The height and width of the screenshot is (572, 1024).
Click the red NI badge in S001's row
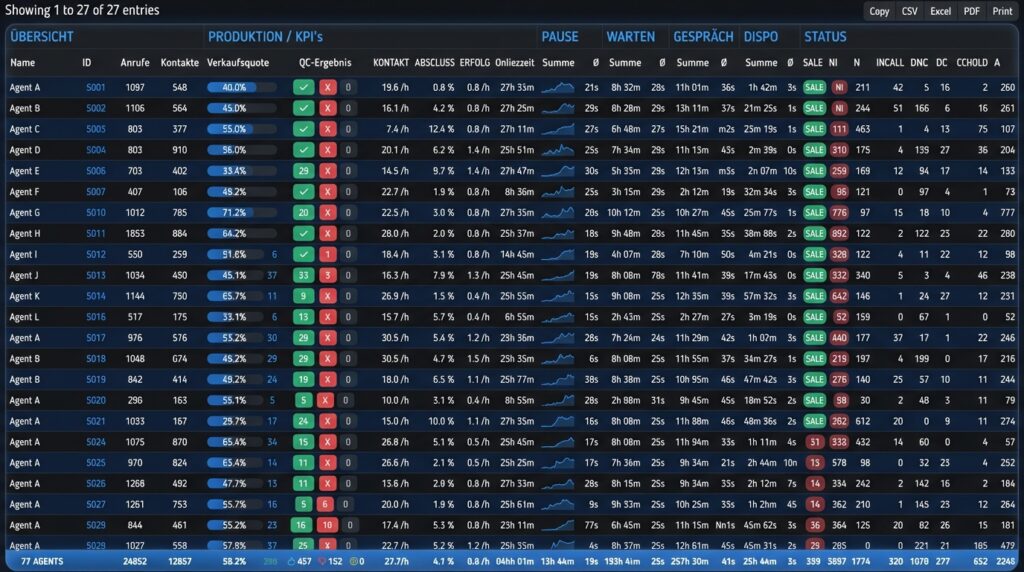pyautogui.click(x=839, y=87)
